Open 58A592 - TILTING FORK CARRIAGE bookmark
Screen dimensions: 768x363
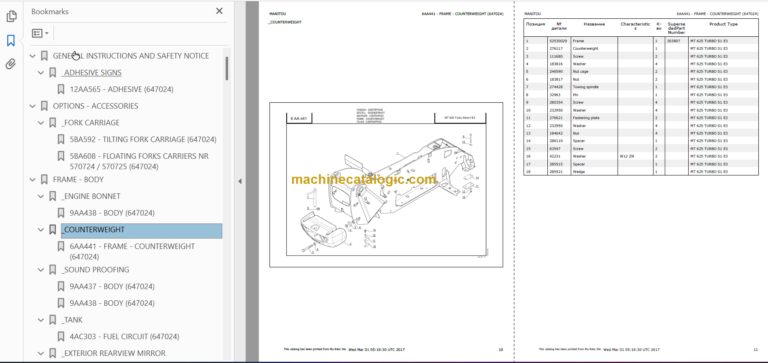pos(143,139)
